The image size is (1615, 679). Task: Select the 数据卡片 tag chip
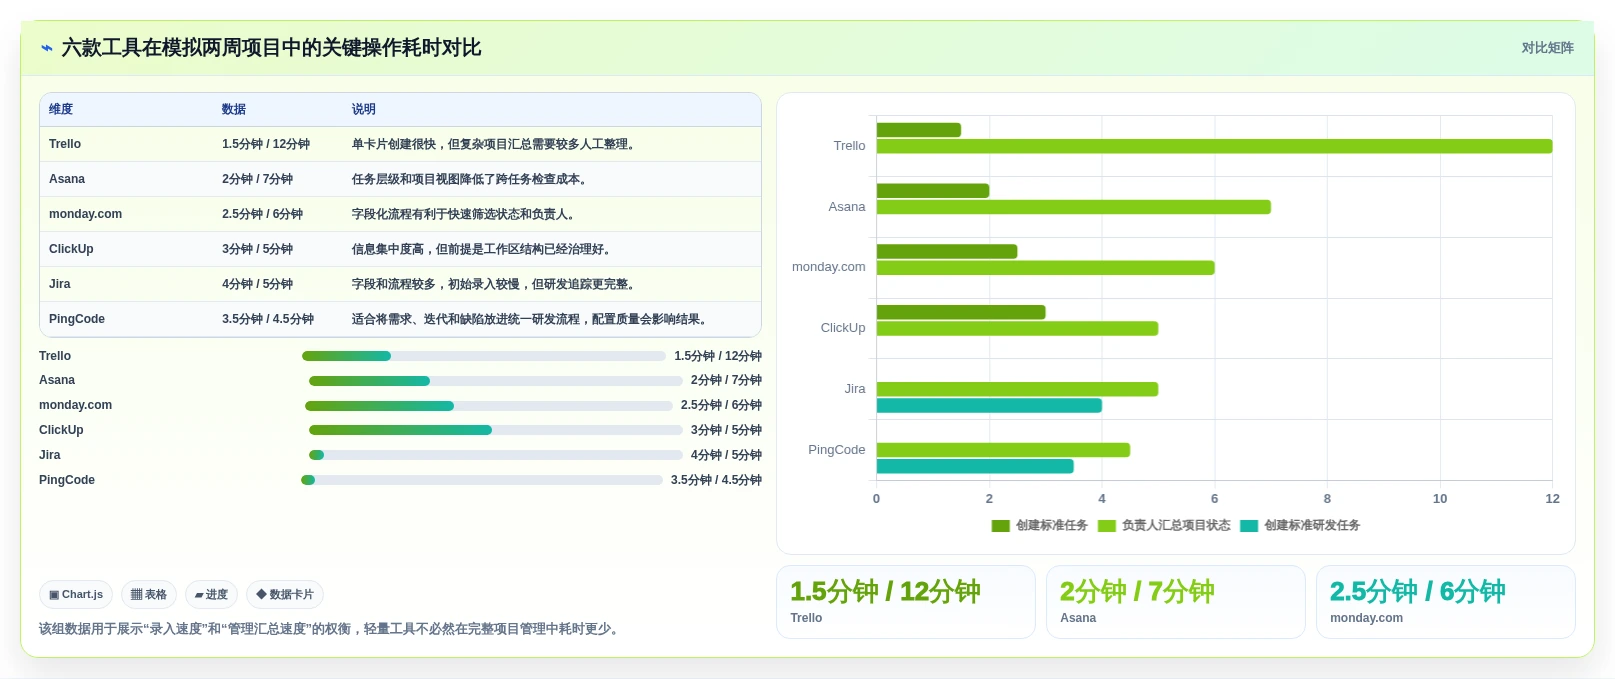pos(285,595)
